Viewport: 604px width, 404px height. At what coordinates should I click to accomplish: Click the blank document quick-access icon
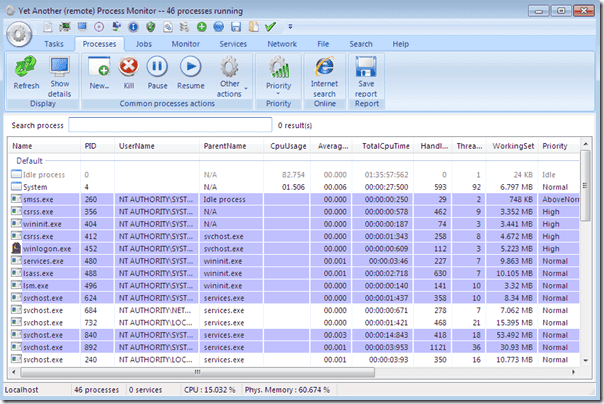48,27
